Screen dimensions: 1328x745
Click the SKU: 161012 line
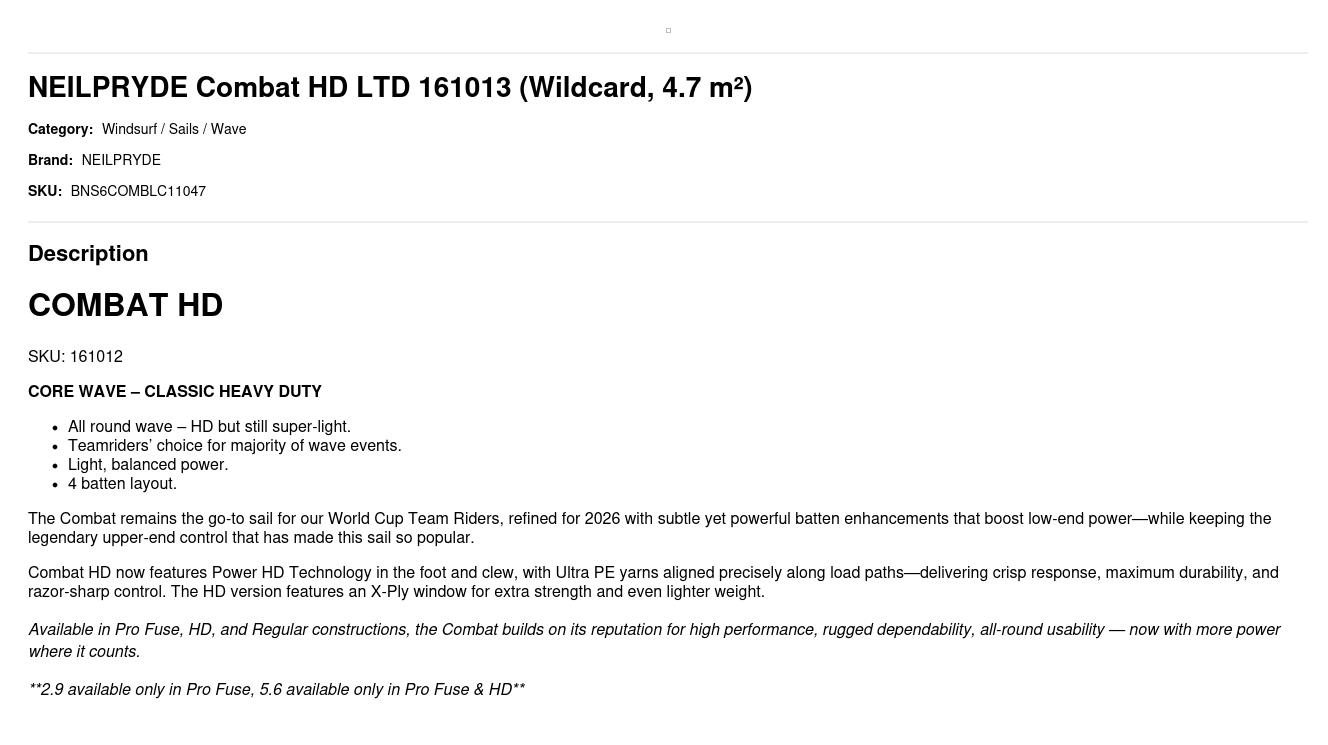75,357
